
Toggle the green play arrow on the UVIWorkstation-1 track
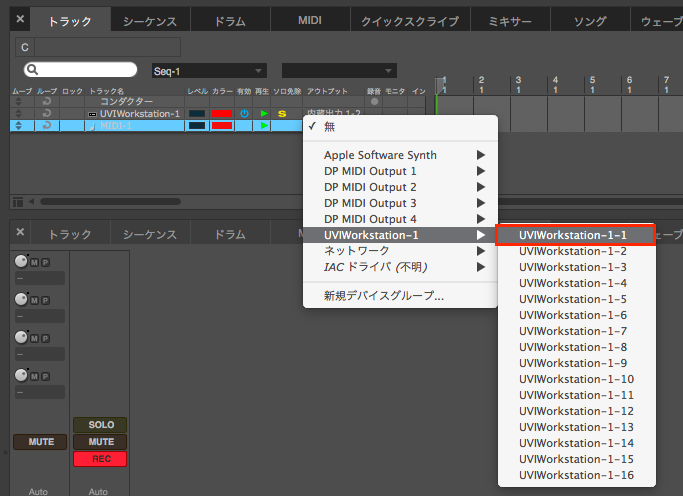264,114
